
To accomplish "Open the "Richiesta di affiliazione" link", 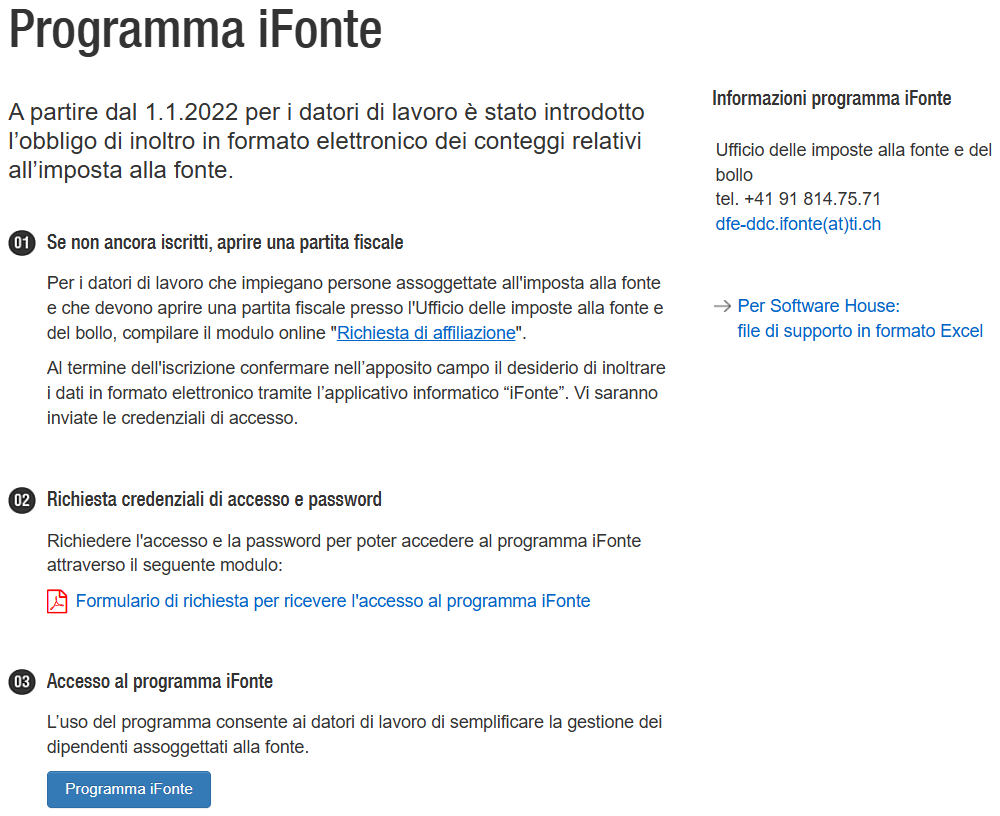I will click(426, 332).
